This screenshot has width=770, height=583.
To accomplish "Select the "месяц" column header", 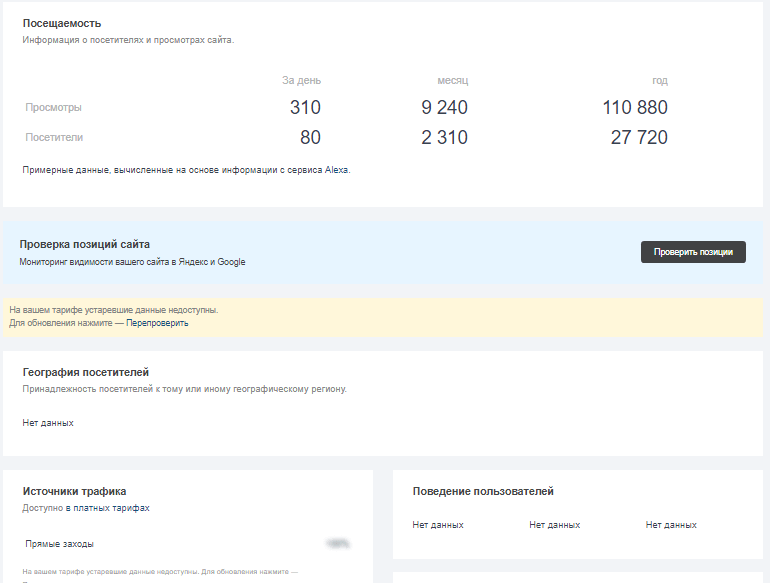I will tap(452, 80).
